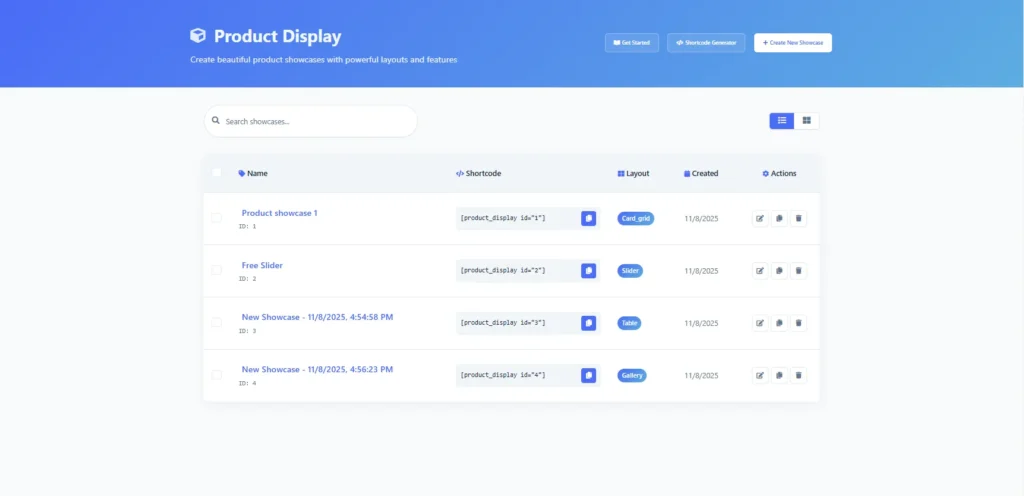Open the Shortcode Generator
The height and width of the screenshot is (496, 1024).
(706, 42)
